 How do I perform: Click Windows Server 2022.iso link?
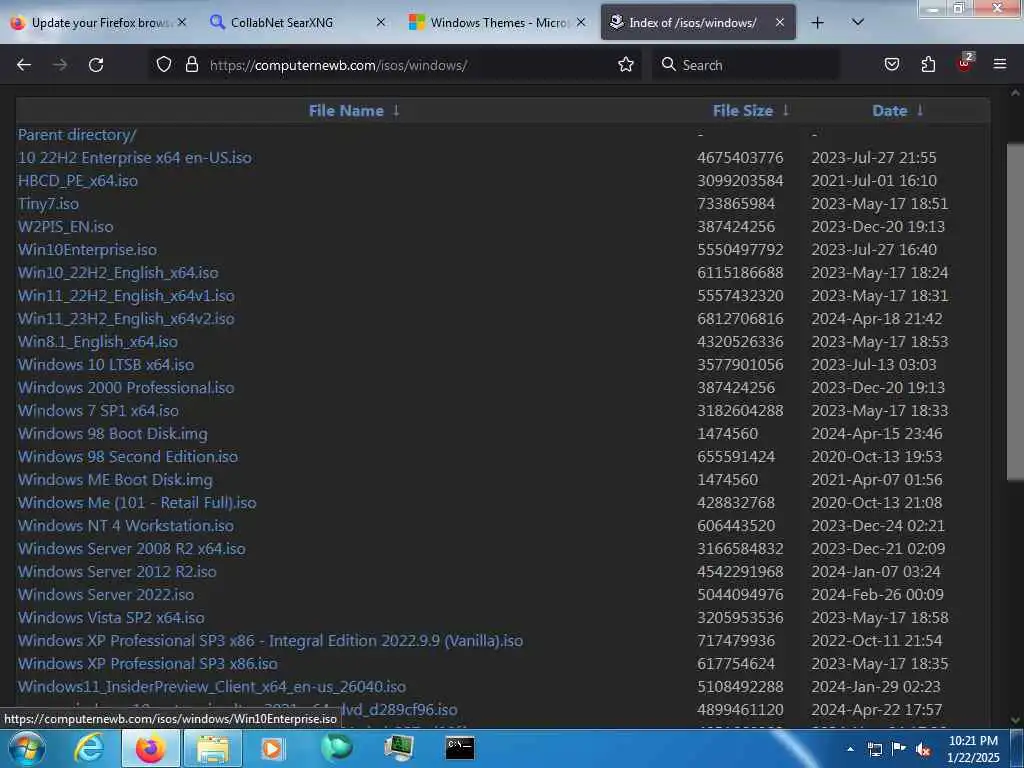(106, 594)
